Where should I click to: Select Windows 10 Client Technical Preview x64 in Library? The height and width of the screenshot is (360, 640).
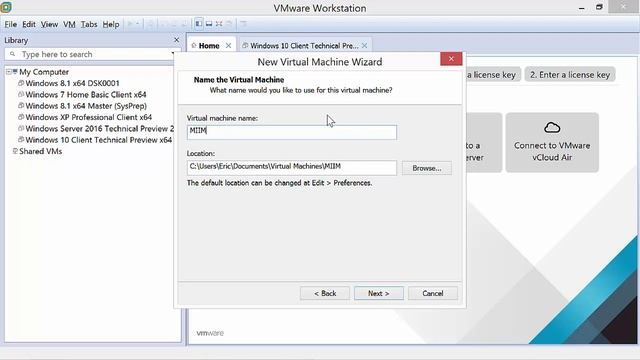coord(95,140)
